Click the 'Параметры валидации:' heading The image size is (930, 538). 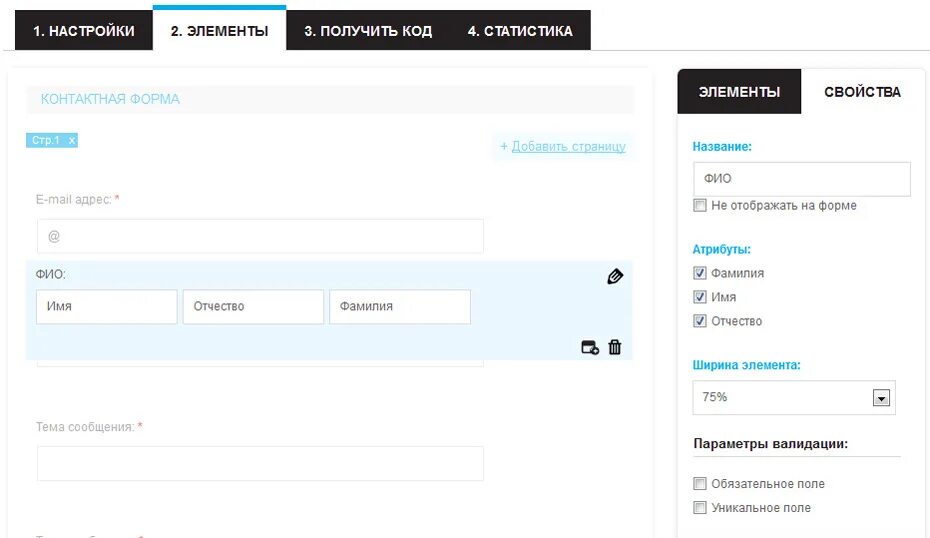click(x=770, y=444)
